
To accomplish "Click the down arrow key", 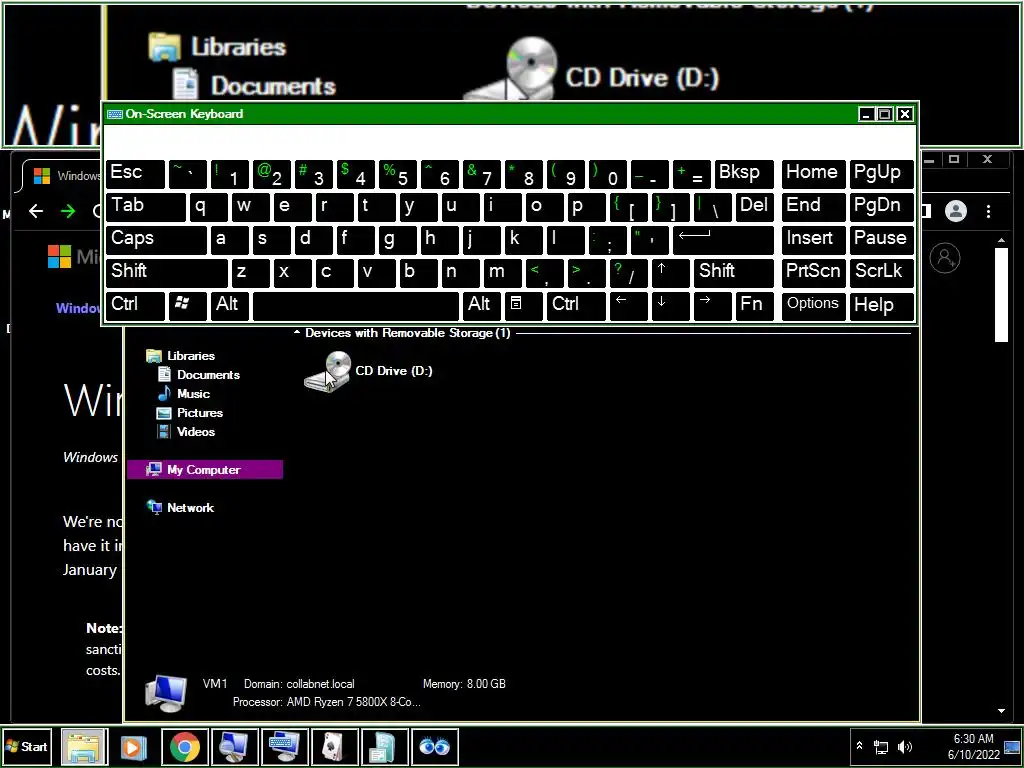I will point(671,306).
